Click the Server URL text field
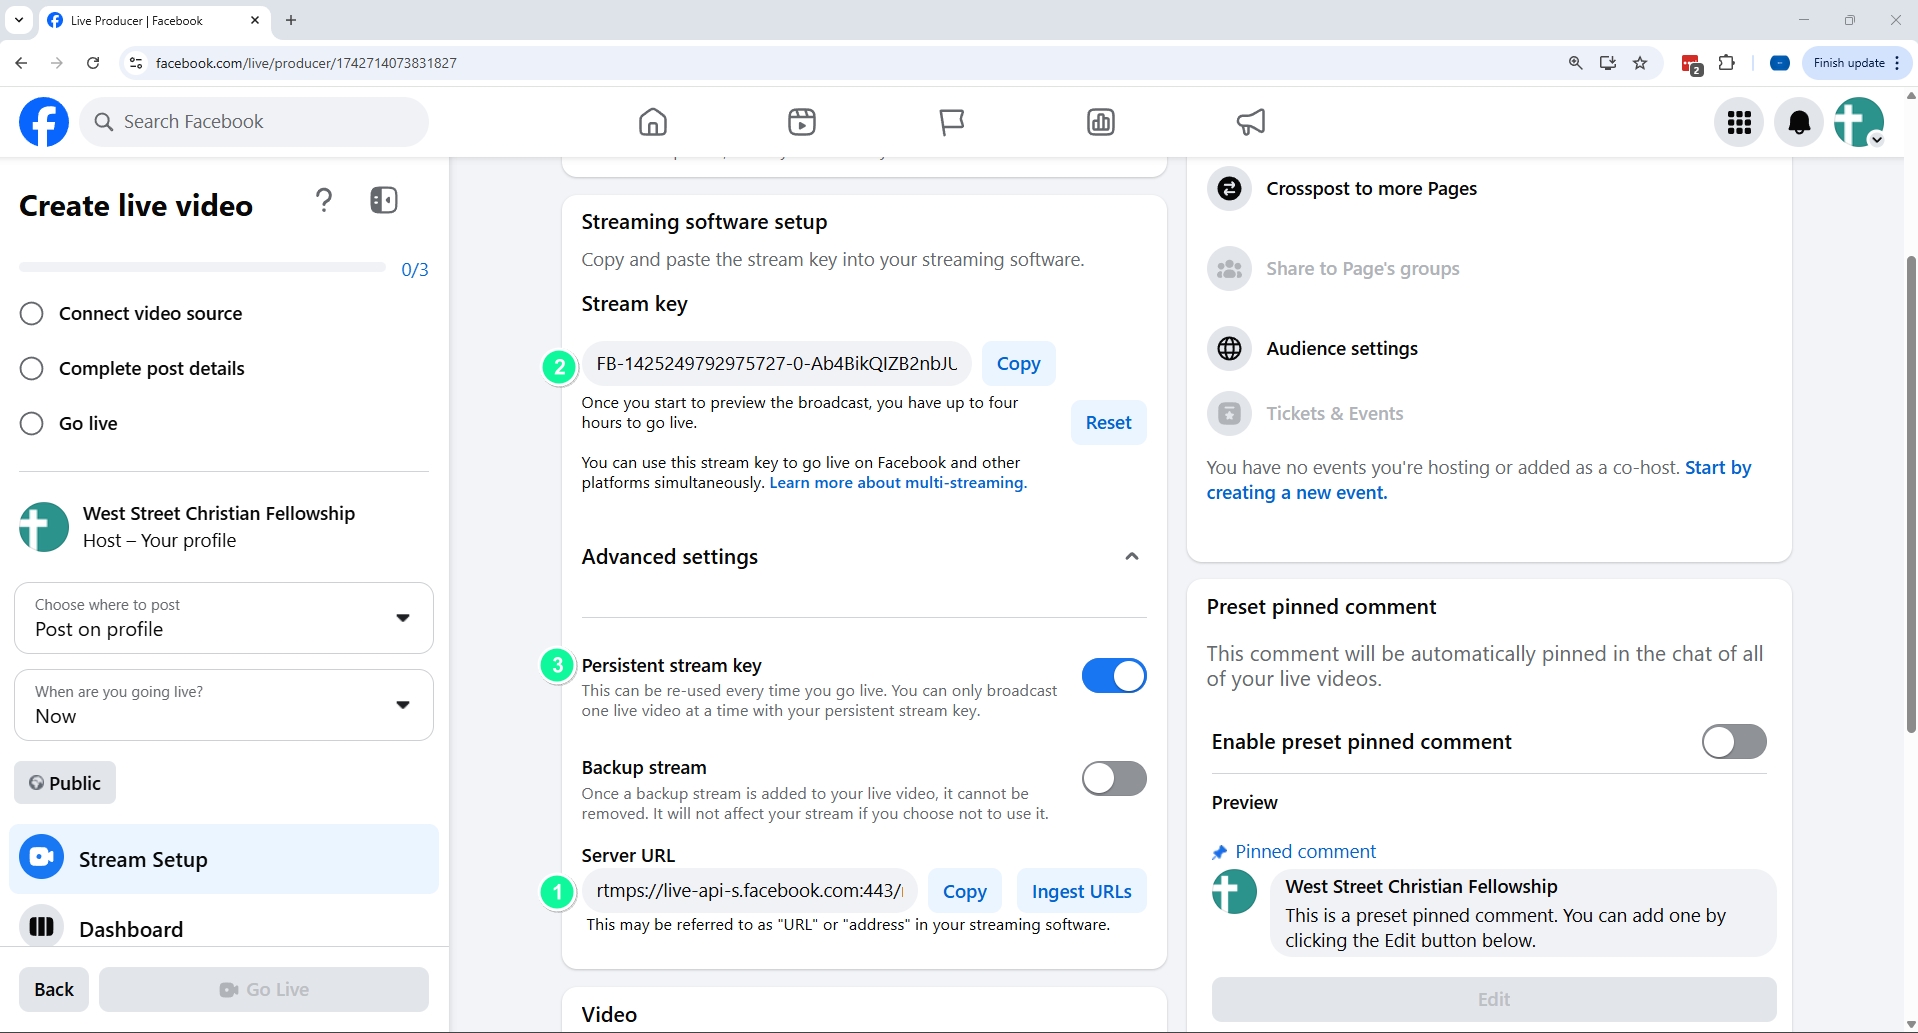Viewport: 1918px width, 1033px height. click(750, 891)
